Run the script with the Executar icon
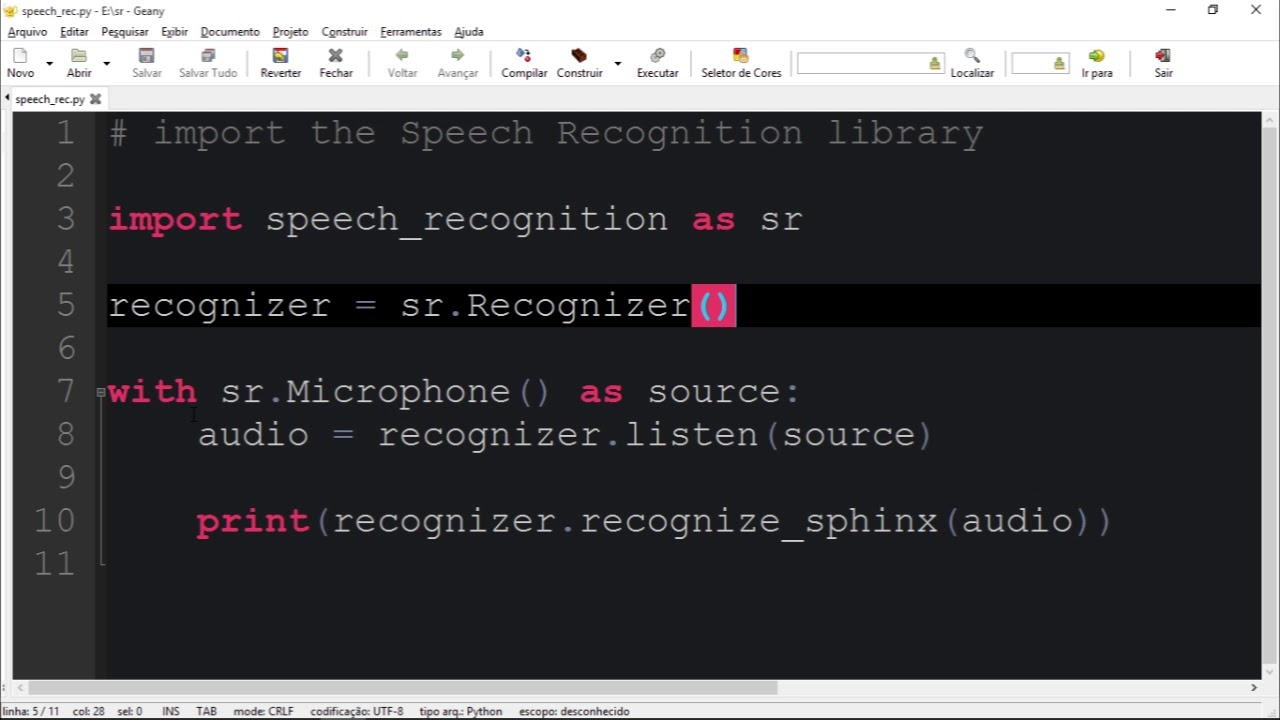The image size is (1280, 720). (657, 56)
